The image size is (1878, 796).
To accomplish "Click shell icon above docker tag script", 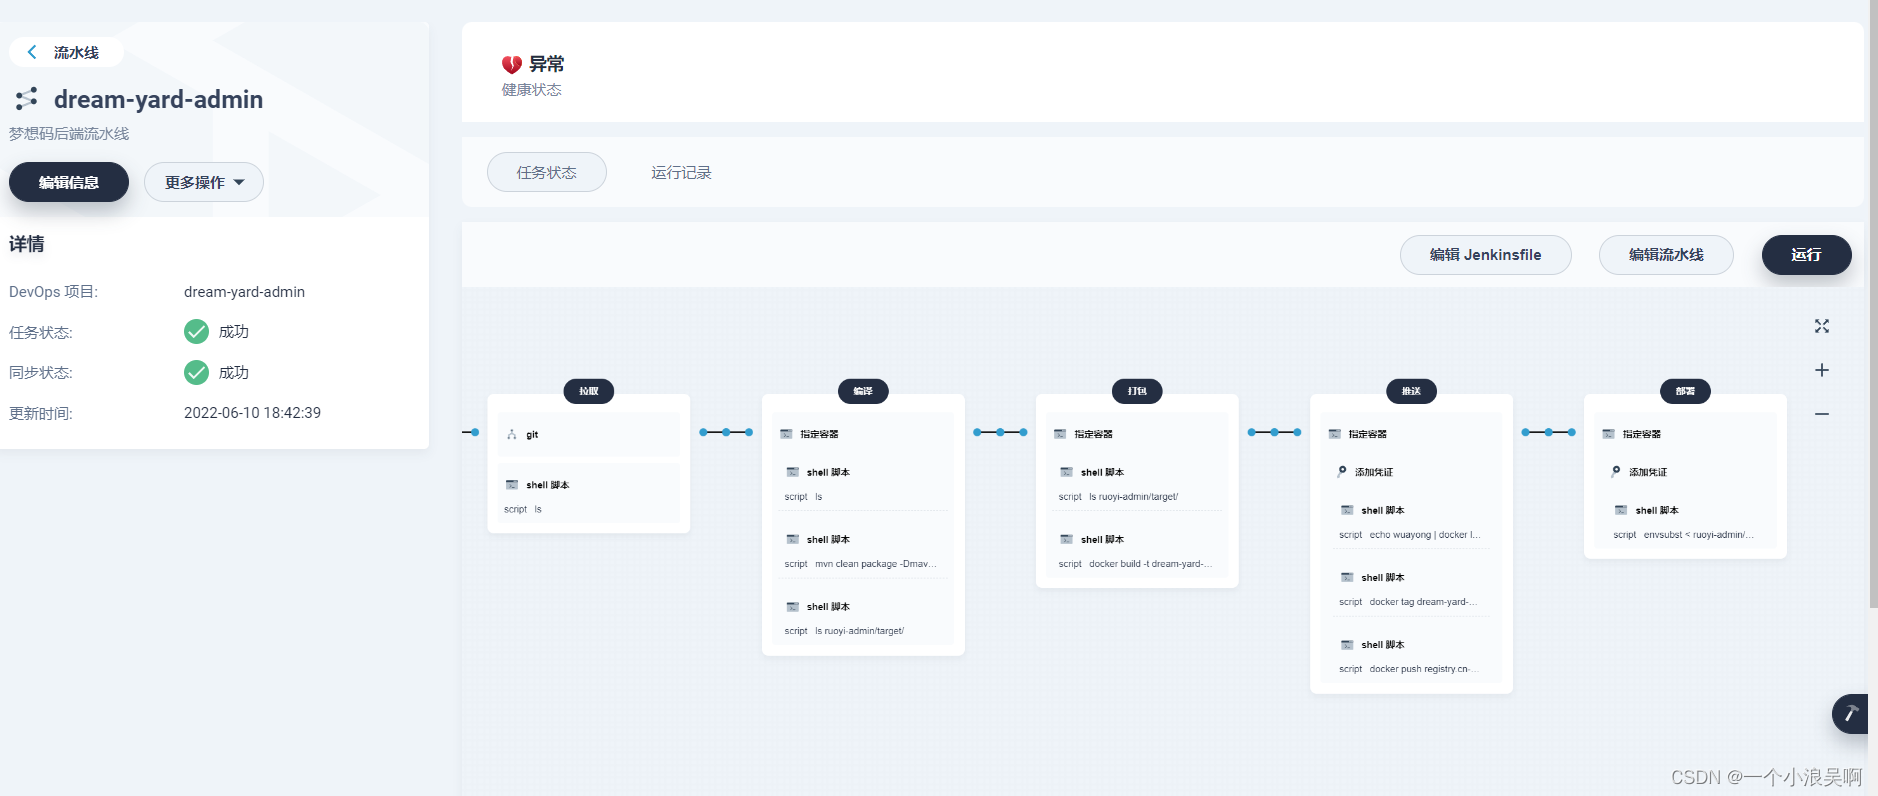I will pyautogui.click(x=1347, y=577).
